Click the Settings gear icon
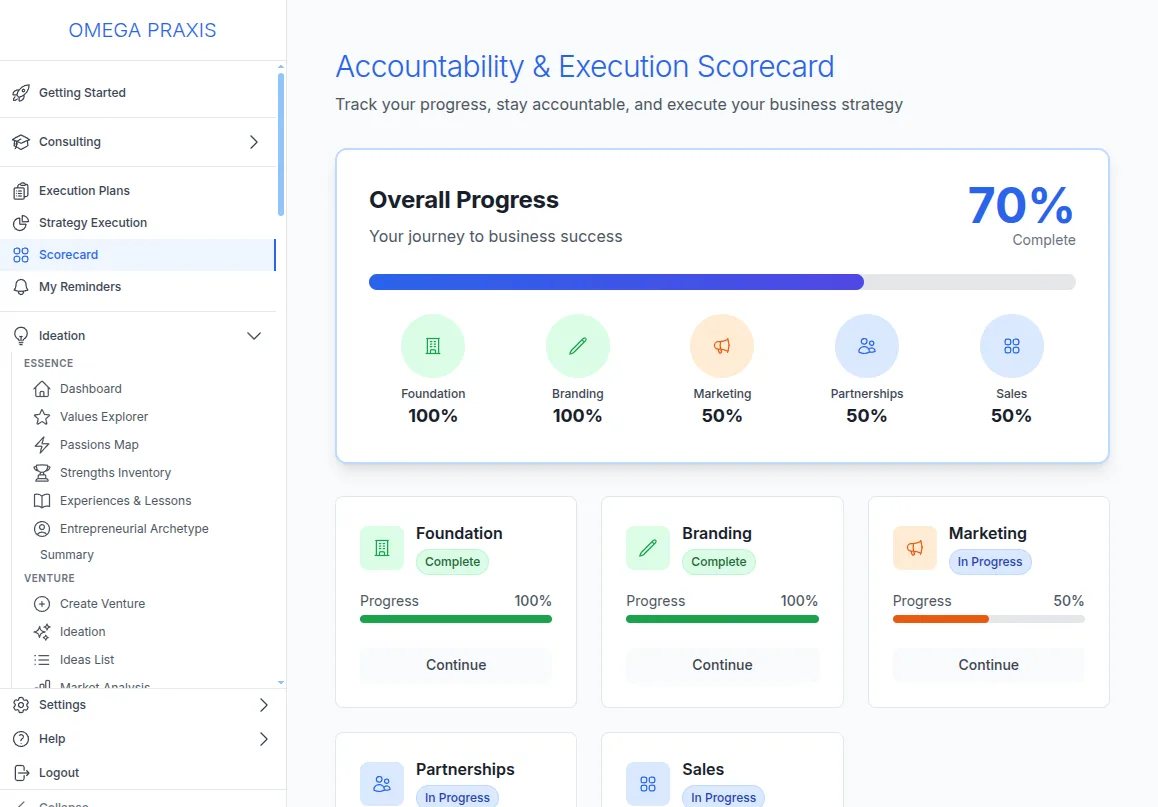The width and height of the screenshot is (1158, 807). click(x=21, y=705)
